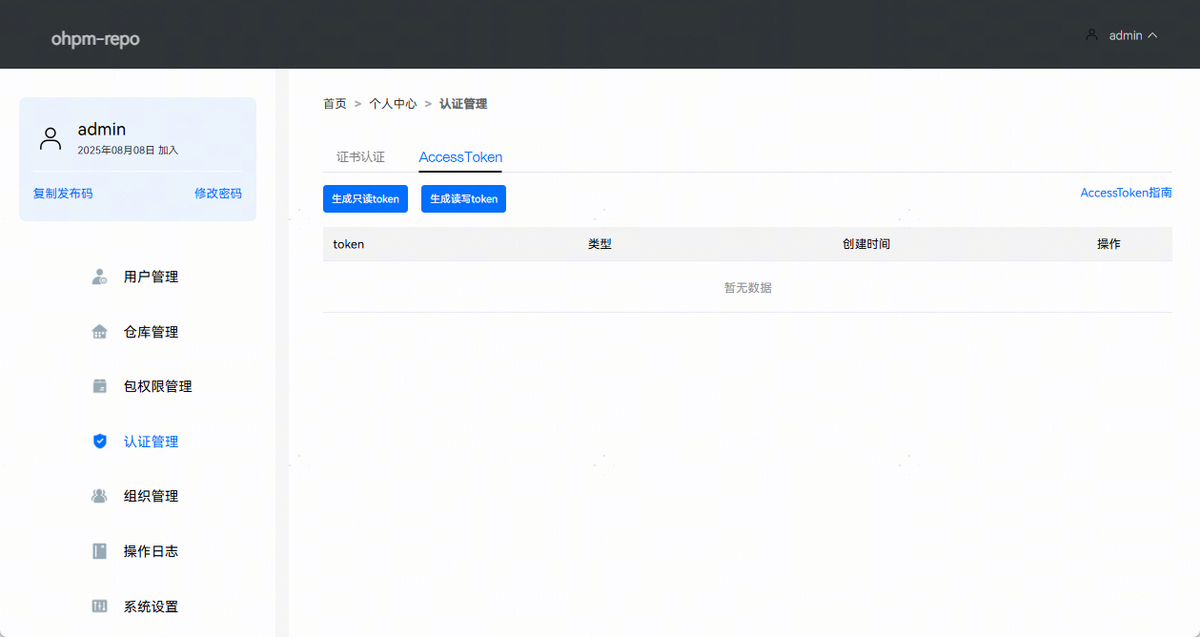Expand the admin dropdown chevron in header
The image size is (1200, 637).
[x=1153, y=35]
